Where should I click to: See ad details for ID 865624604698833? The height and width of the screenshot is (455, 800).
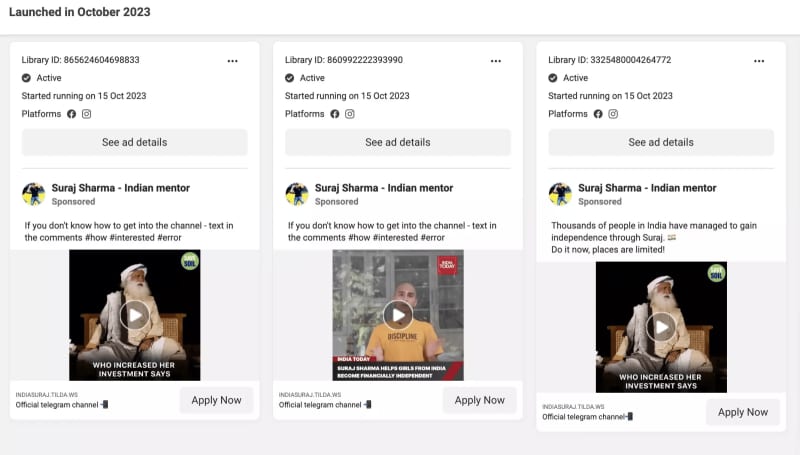tap(134, 142)
